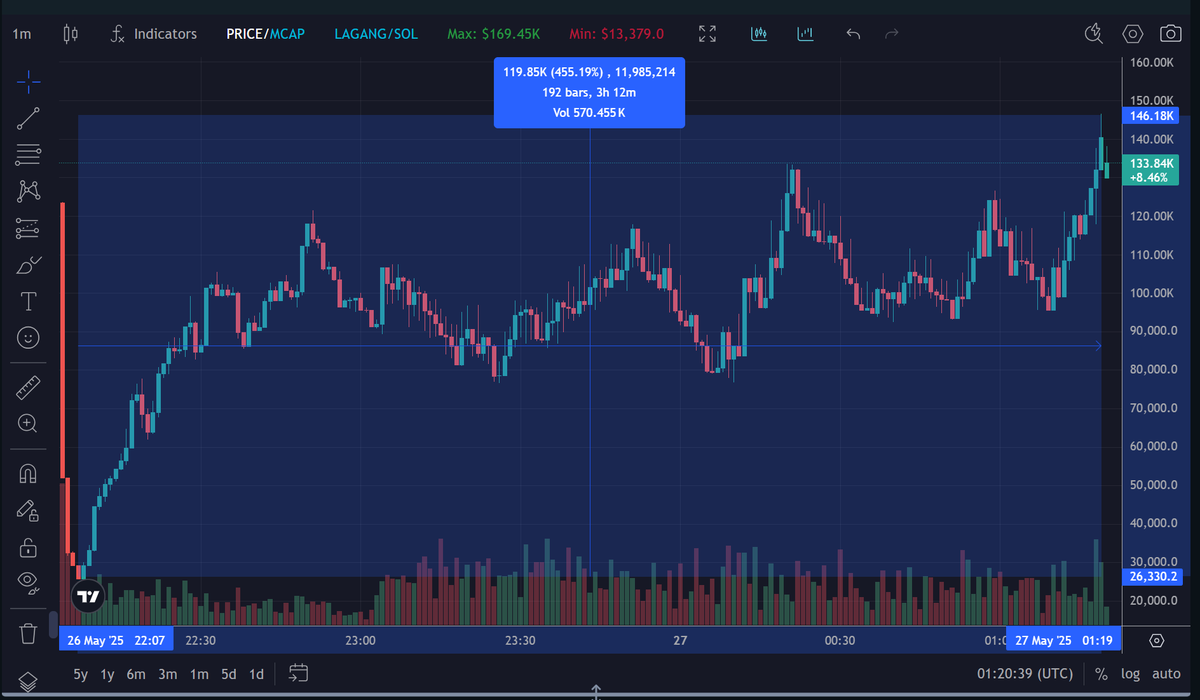Viewport: 1200px width, 700px height.
Task: Click the trash remove drawings icon
Action: tap(28, 632)
